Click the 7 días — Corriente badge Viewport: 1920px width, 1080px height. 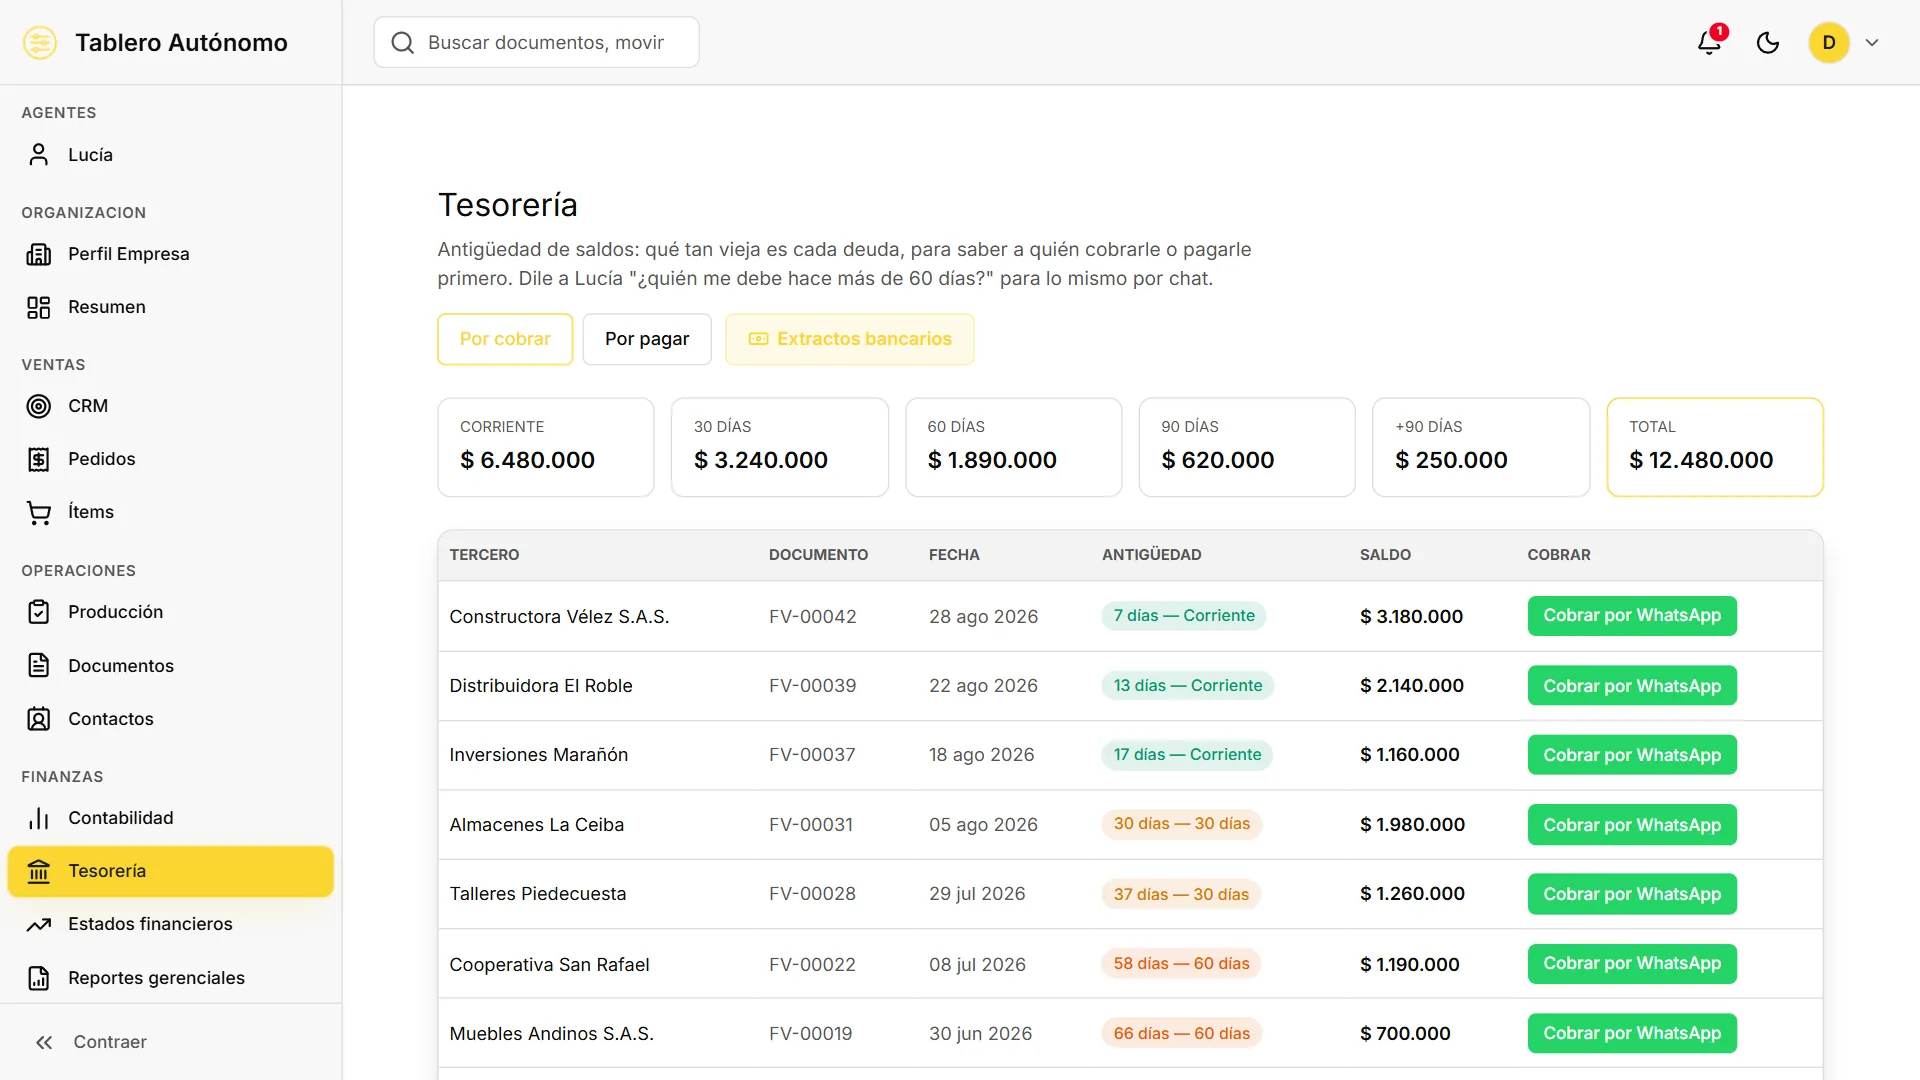pos(1184,616)
